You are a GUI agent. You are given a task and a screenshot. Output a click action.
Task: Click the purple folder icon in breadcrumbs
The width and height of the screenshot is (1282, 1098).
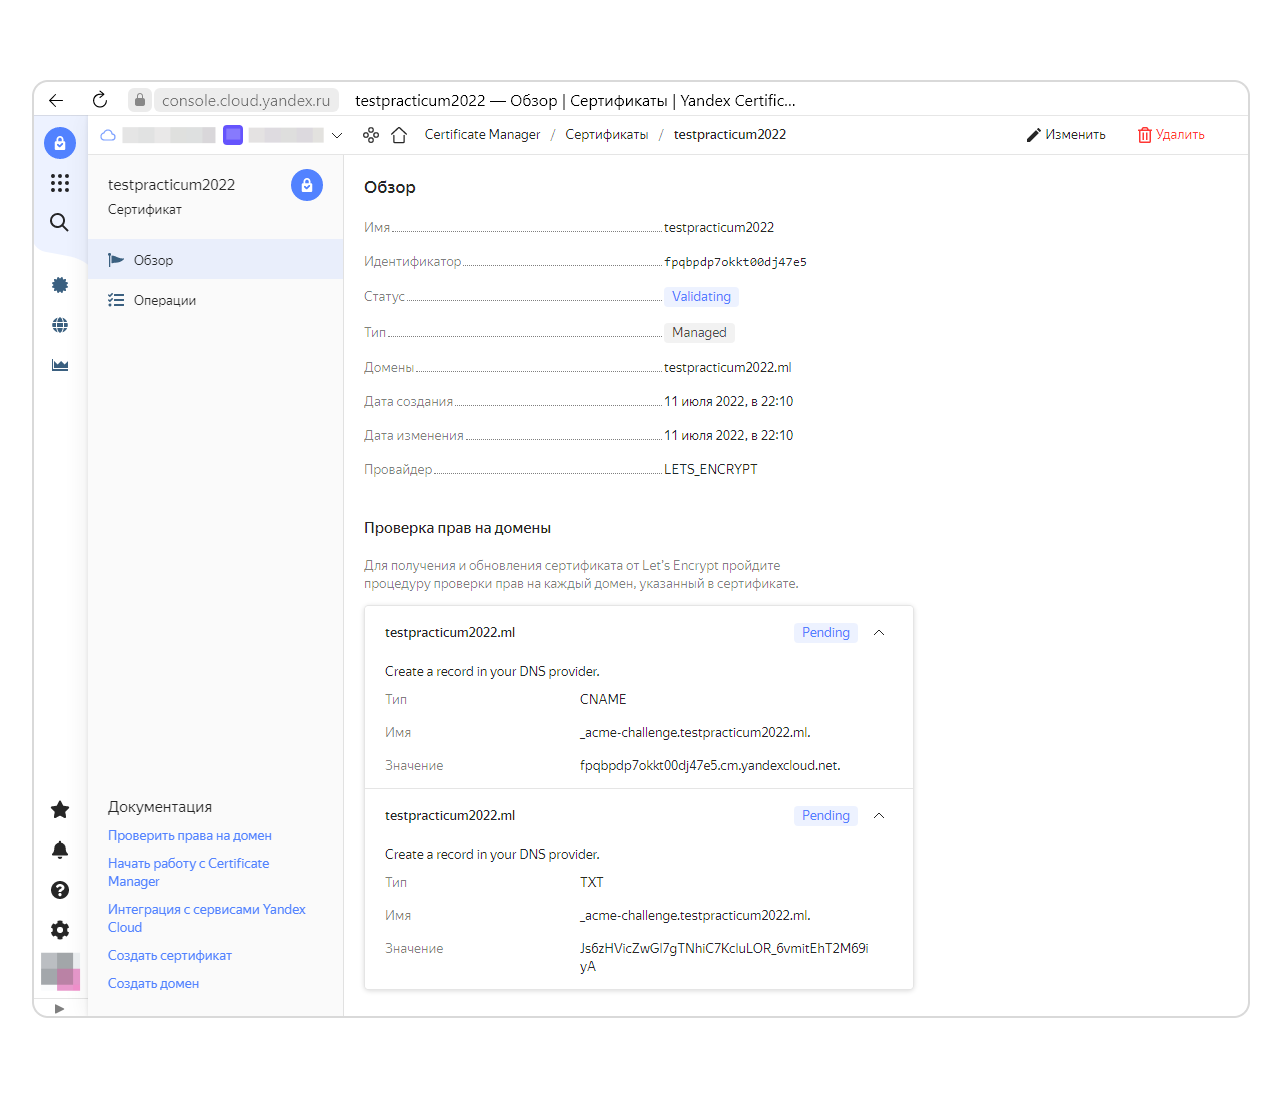point(233,135)
